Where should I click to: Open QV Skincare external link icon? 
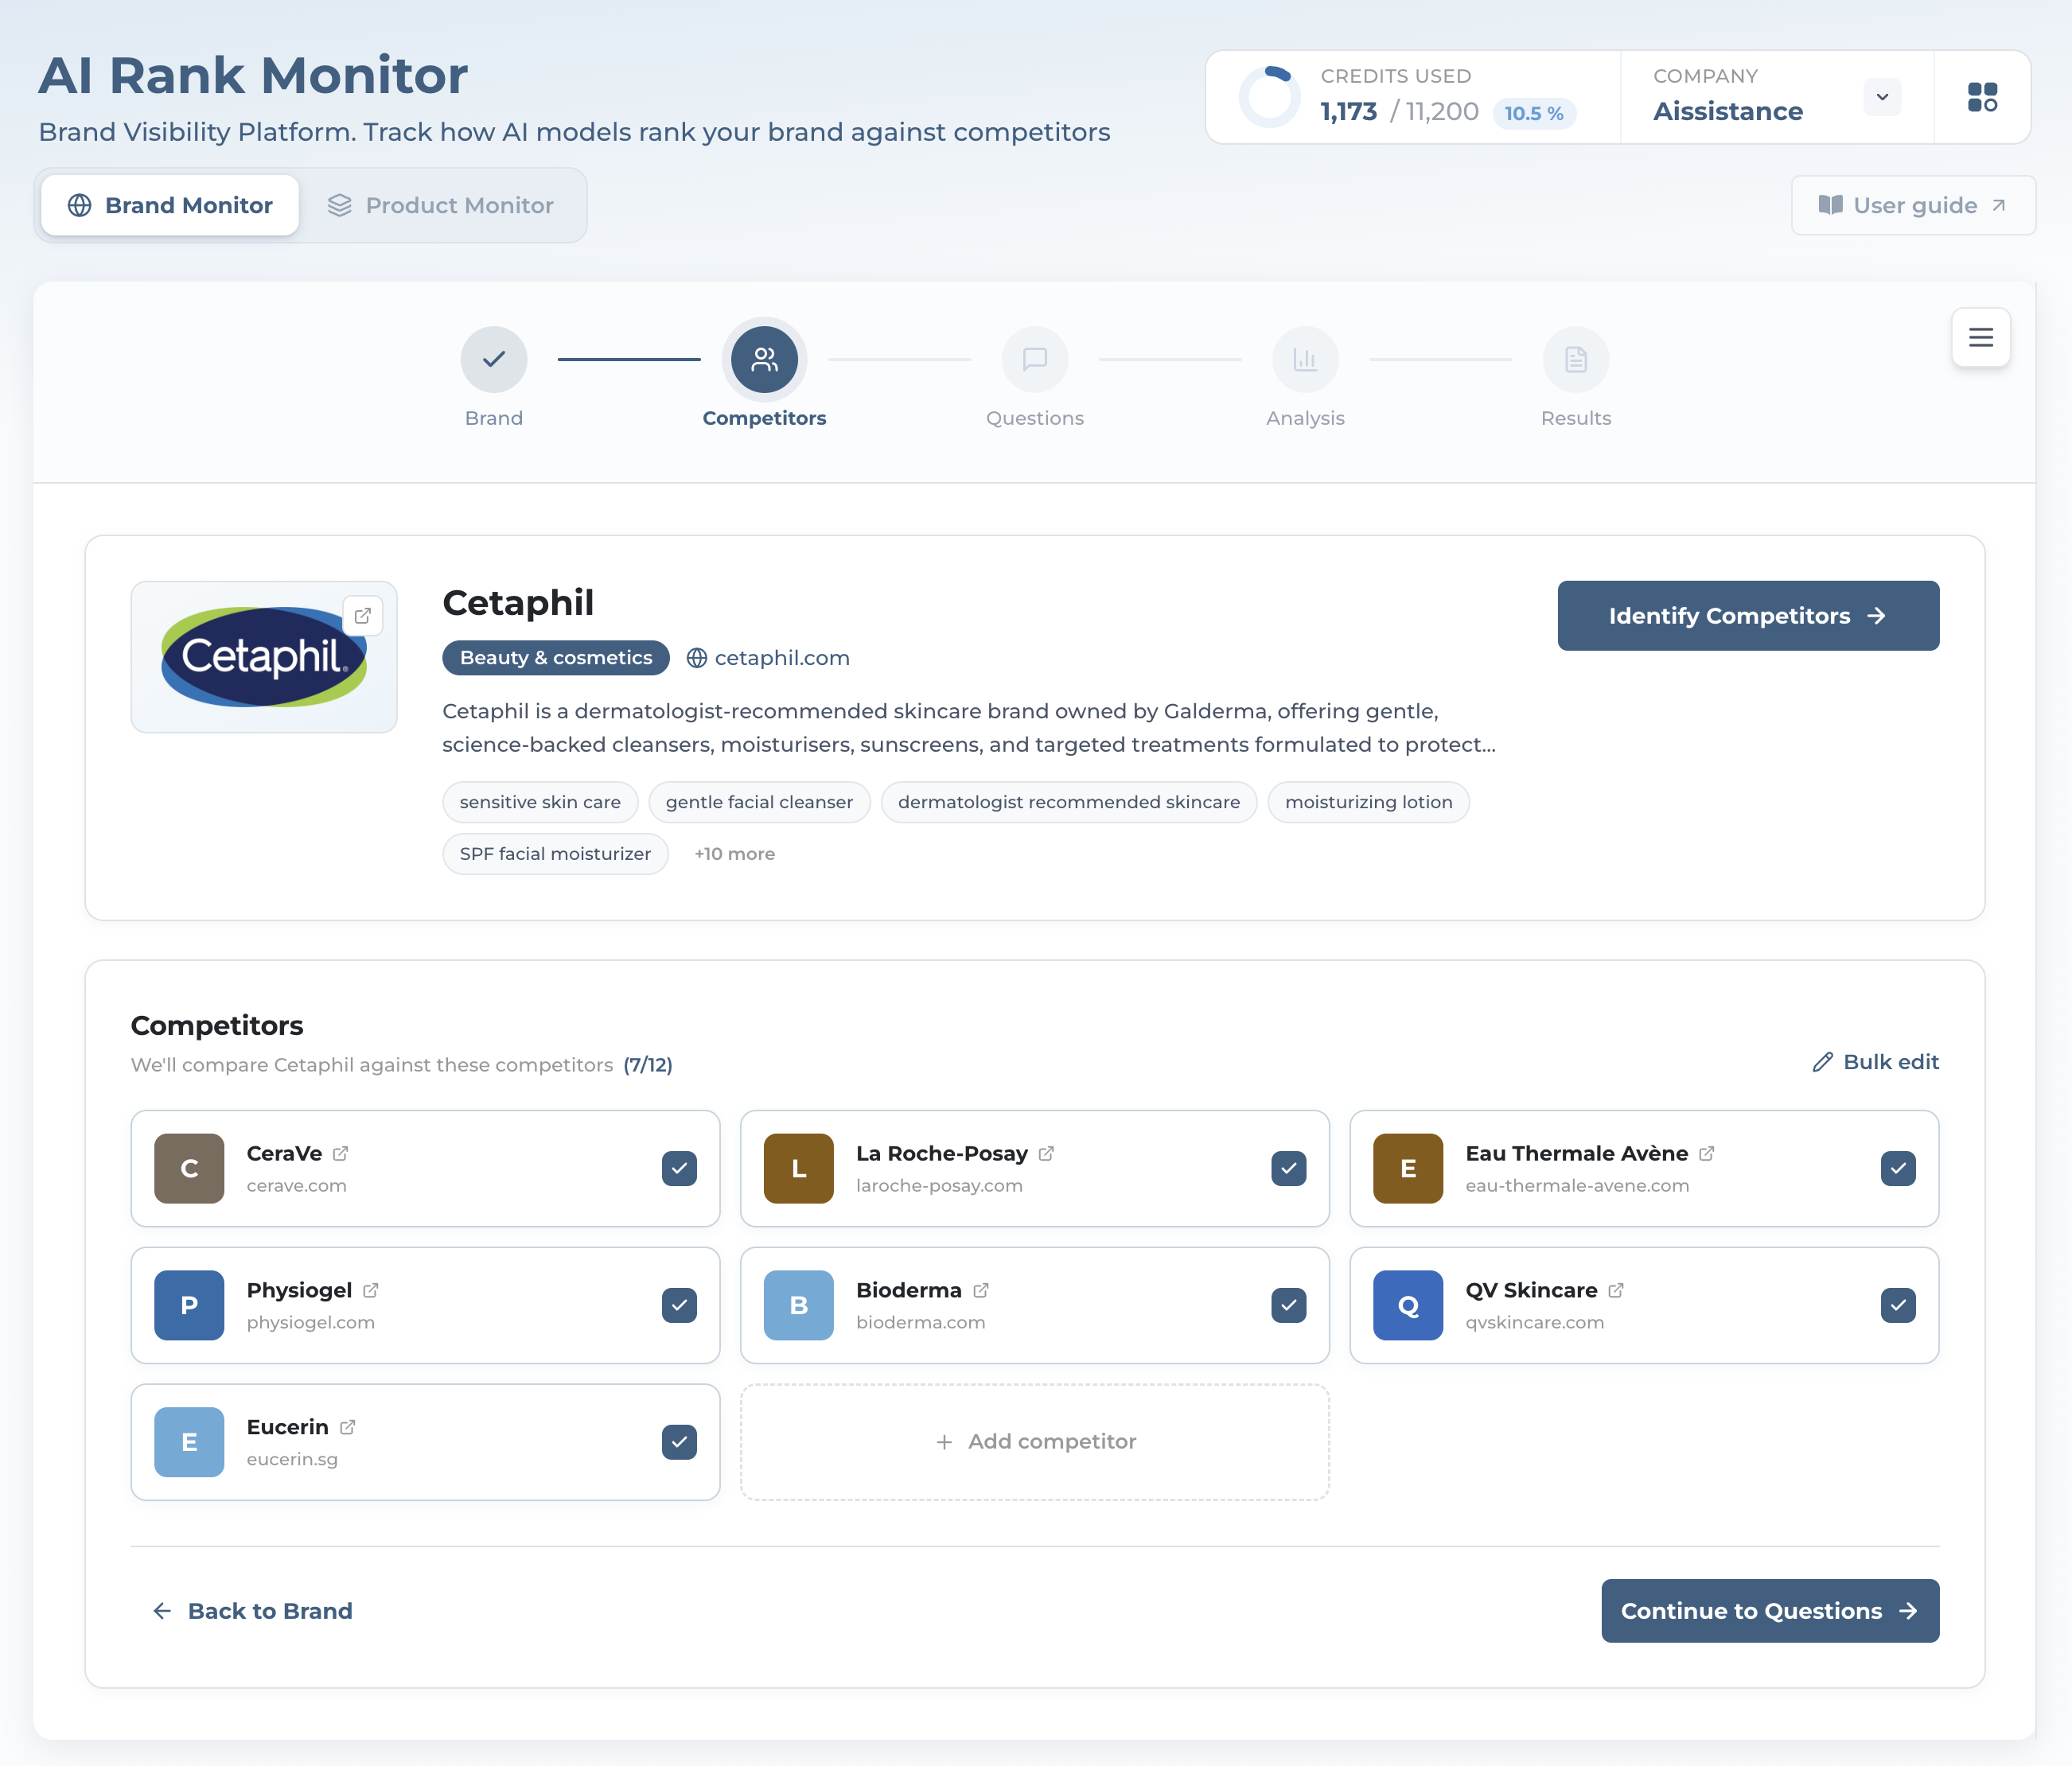point(1616,1290)
